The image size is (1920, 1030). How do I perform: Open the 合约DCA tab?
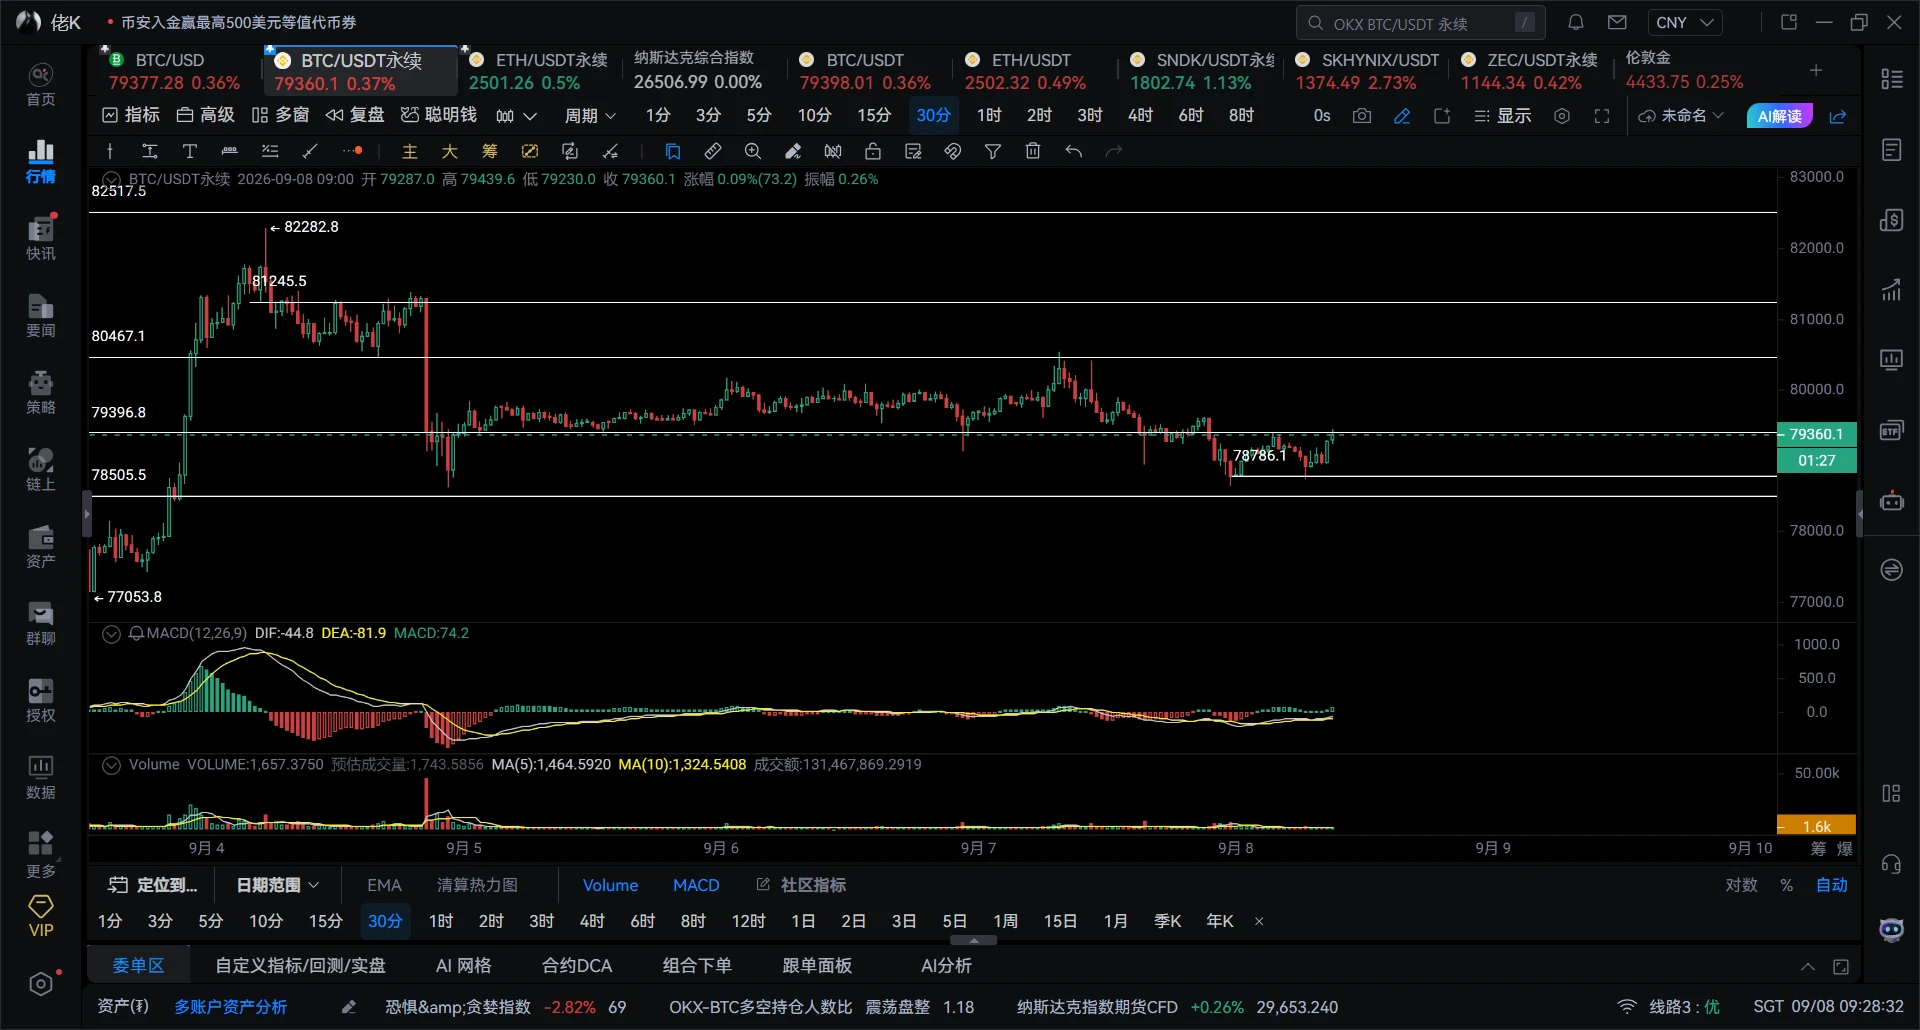(x=577, y=966)
